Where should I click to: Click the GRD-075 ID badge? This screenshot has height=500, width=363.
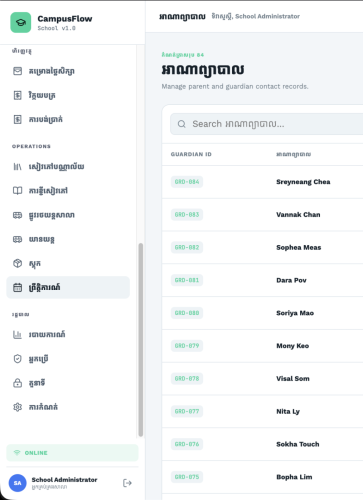click(187, 477)
